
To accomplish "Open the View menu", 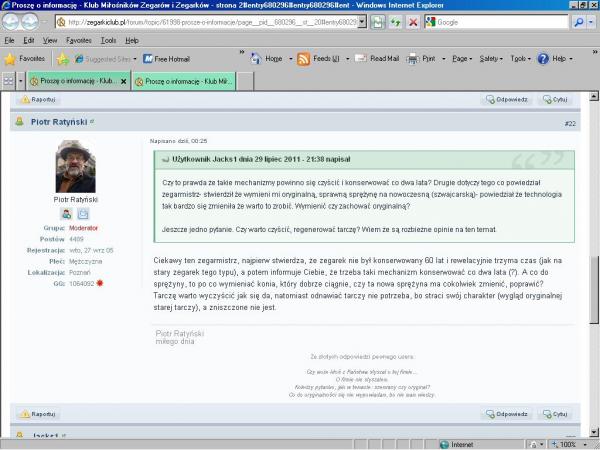I will tap(50, 40).
